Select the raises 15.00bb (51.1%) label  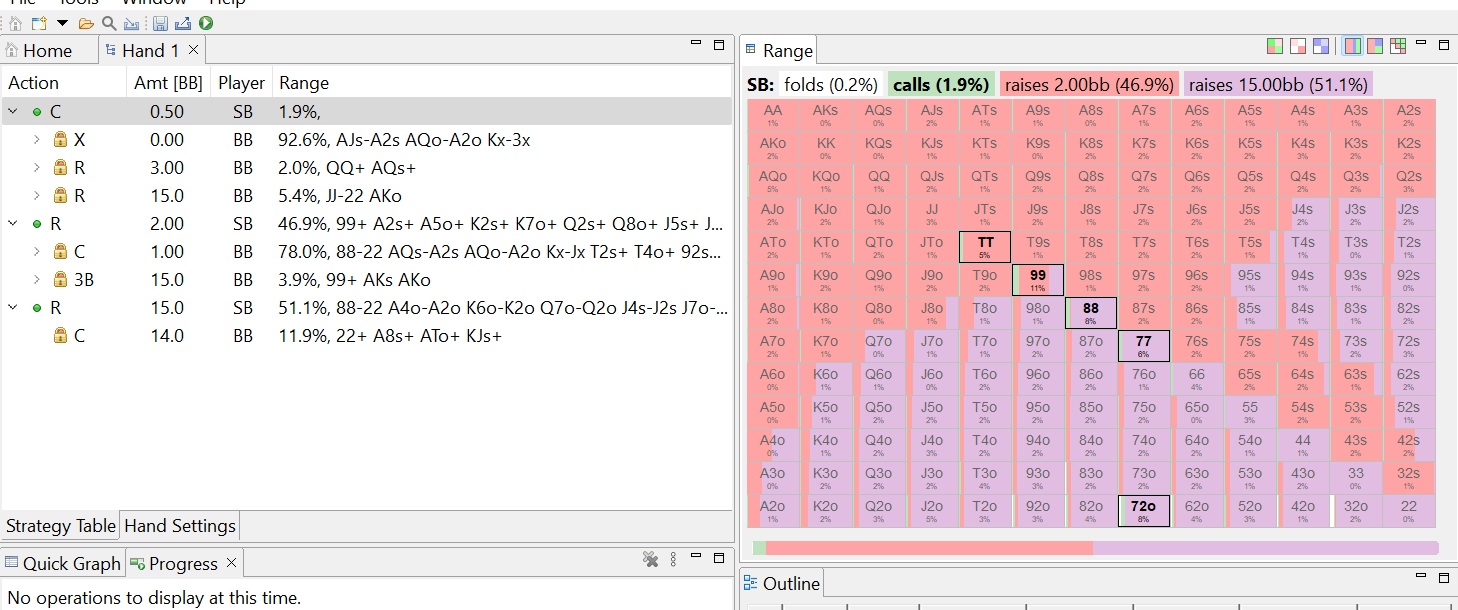click(x=1278, y=85)
